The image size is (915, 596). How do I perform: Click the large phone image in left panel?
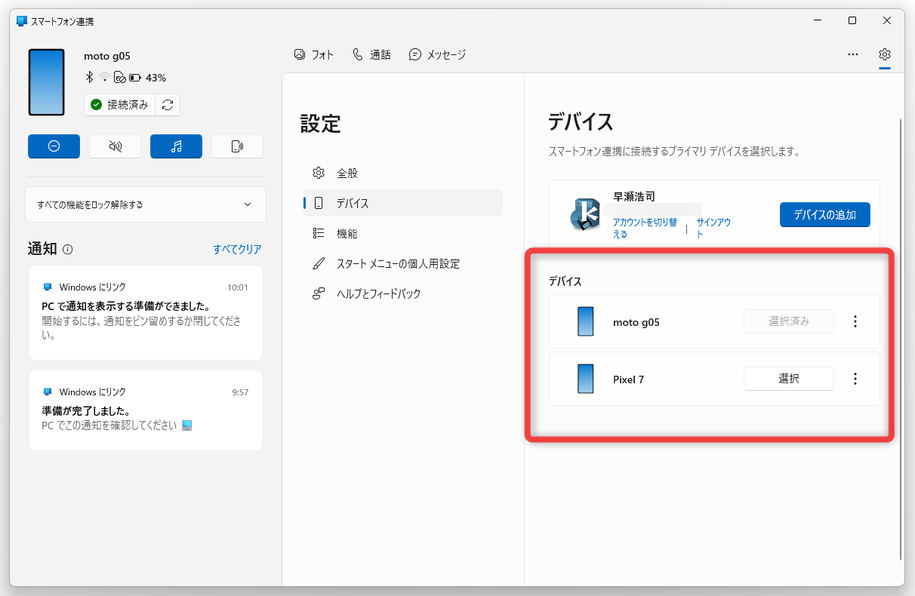pyautogui.click(x=47, y=82)
